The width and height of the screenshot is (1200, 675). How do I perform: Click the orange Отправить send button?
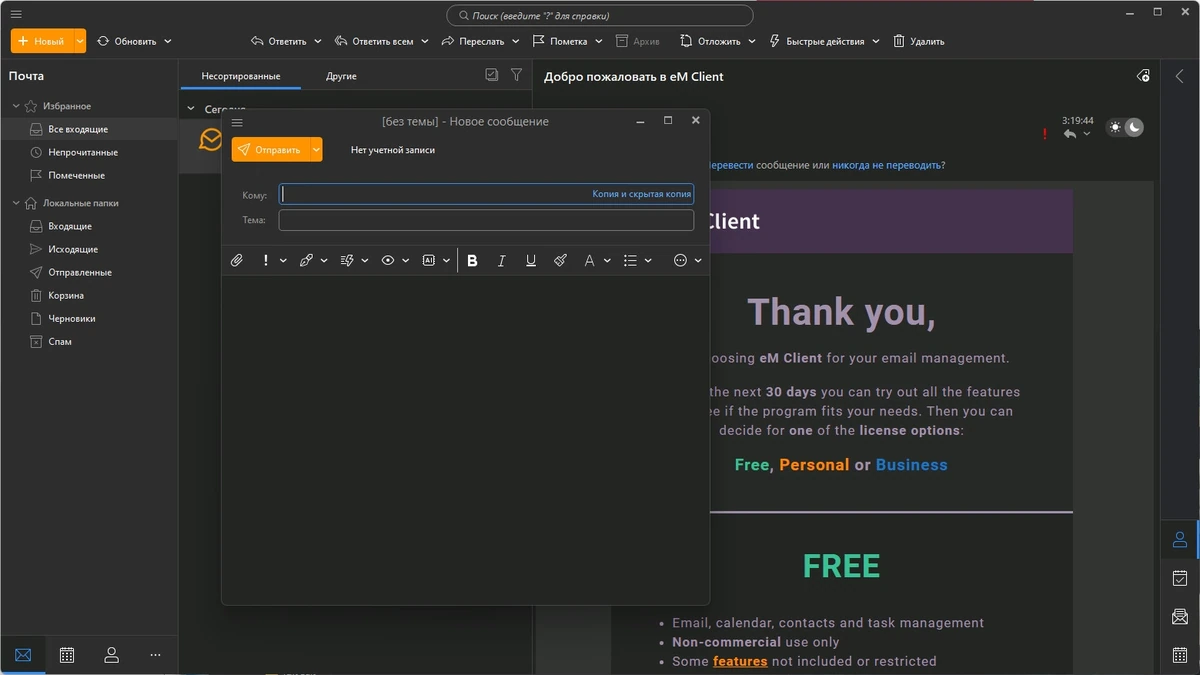click(270, 150)
